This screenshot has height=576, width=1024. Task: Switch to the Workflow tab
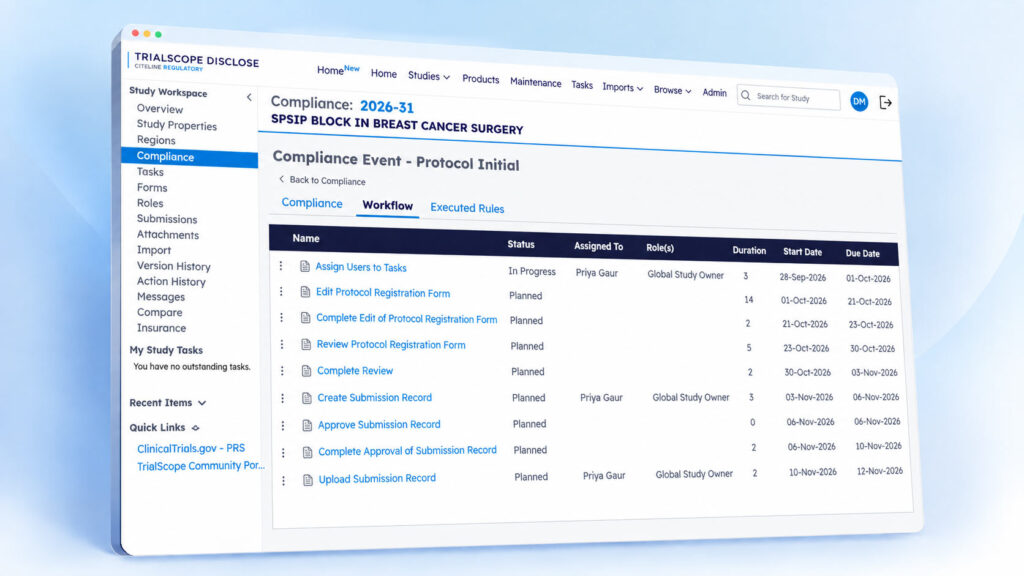pos(387,205)
